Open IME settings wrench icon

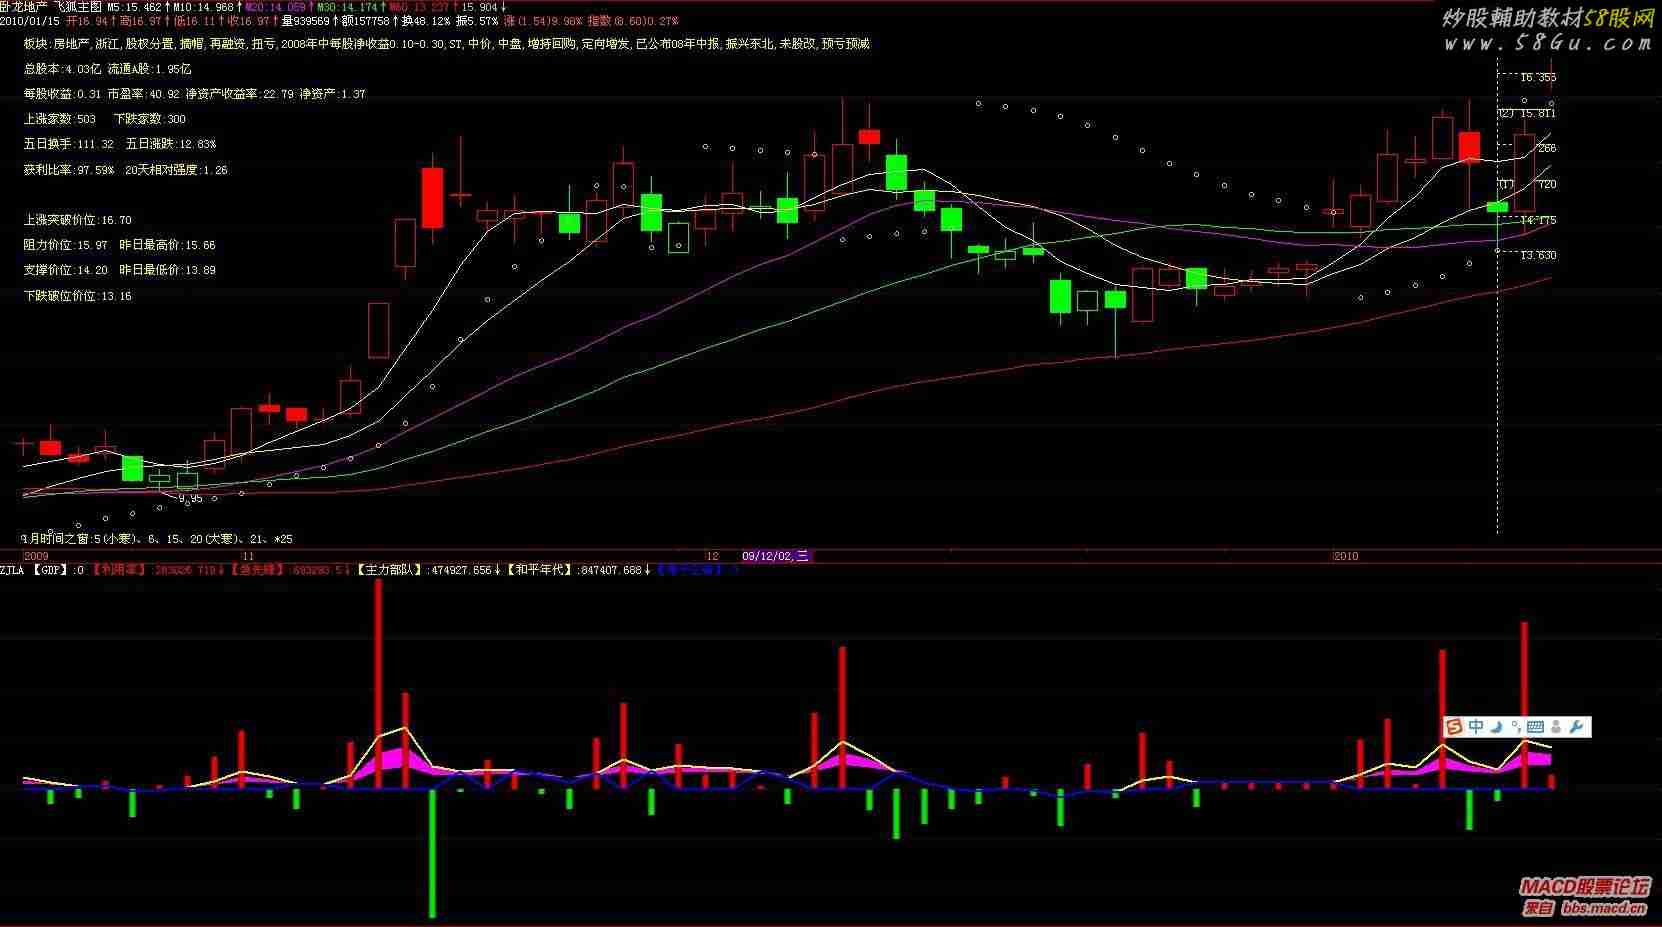(x=1577, y=727)
